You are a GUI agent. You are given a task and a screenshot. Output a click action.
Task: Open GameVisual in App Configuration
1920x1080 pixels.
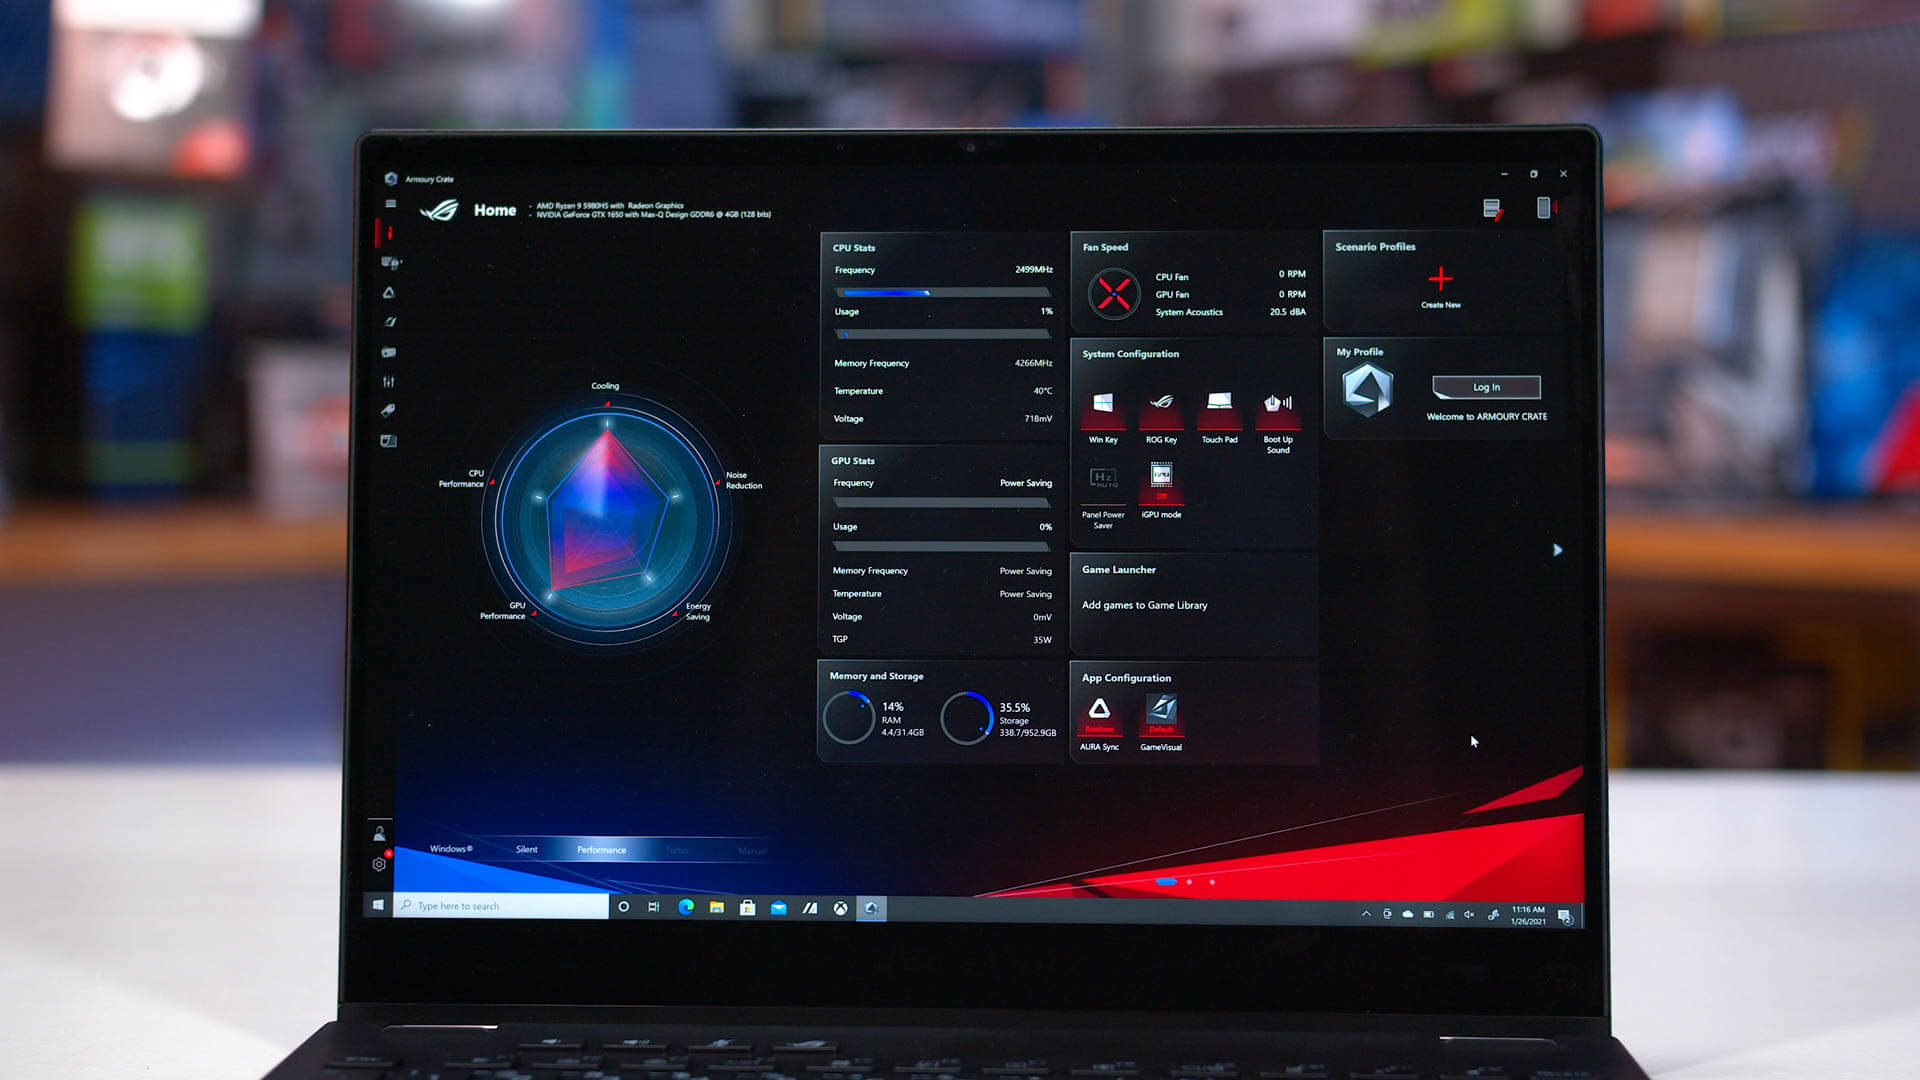pyautogui.click(x=1161, y=720)
